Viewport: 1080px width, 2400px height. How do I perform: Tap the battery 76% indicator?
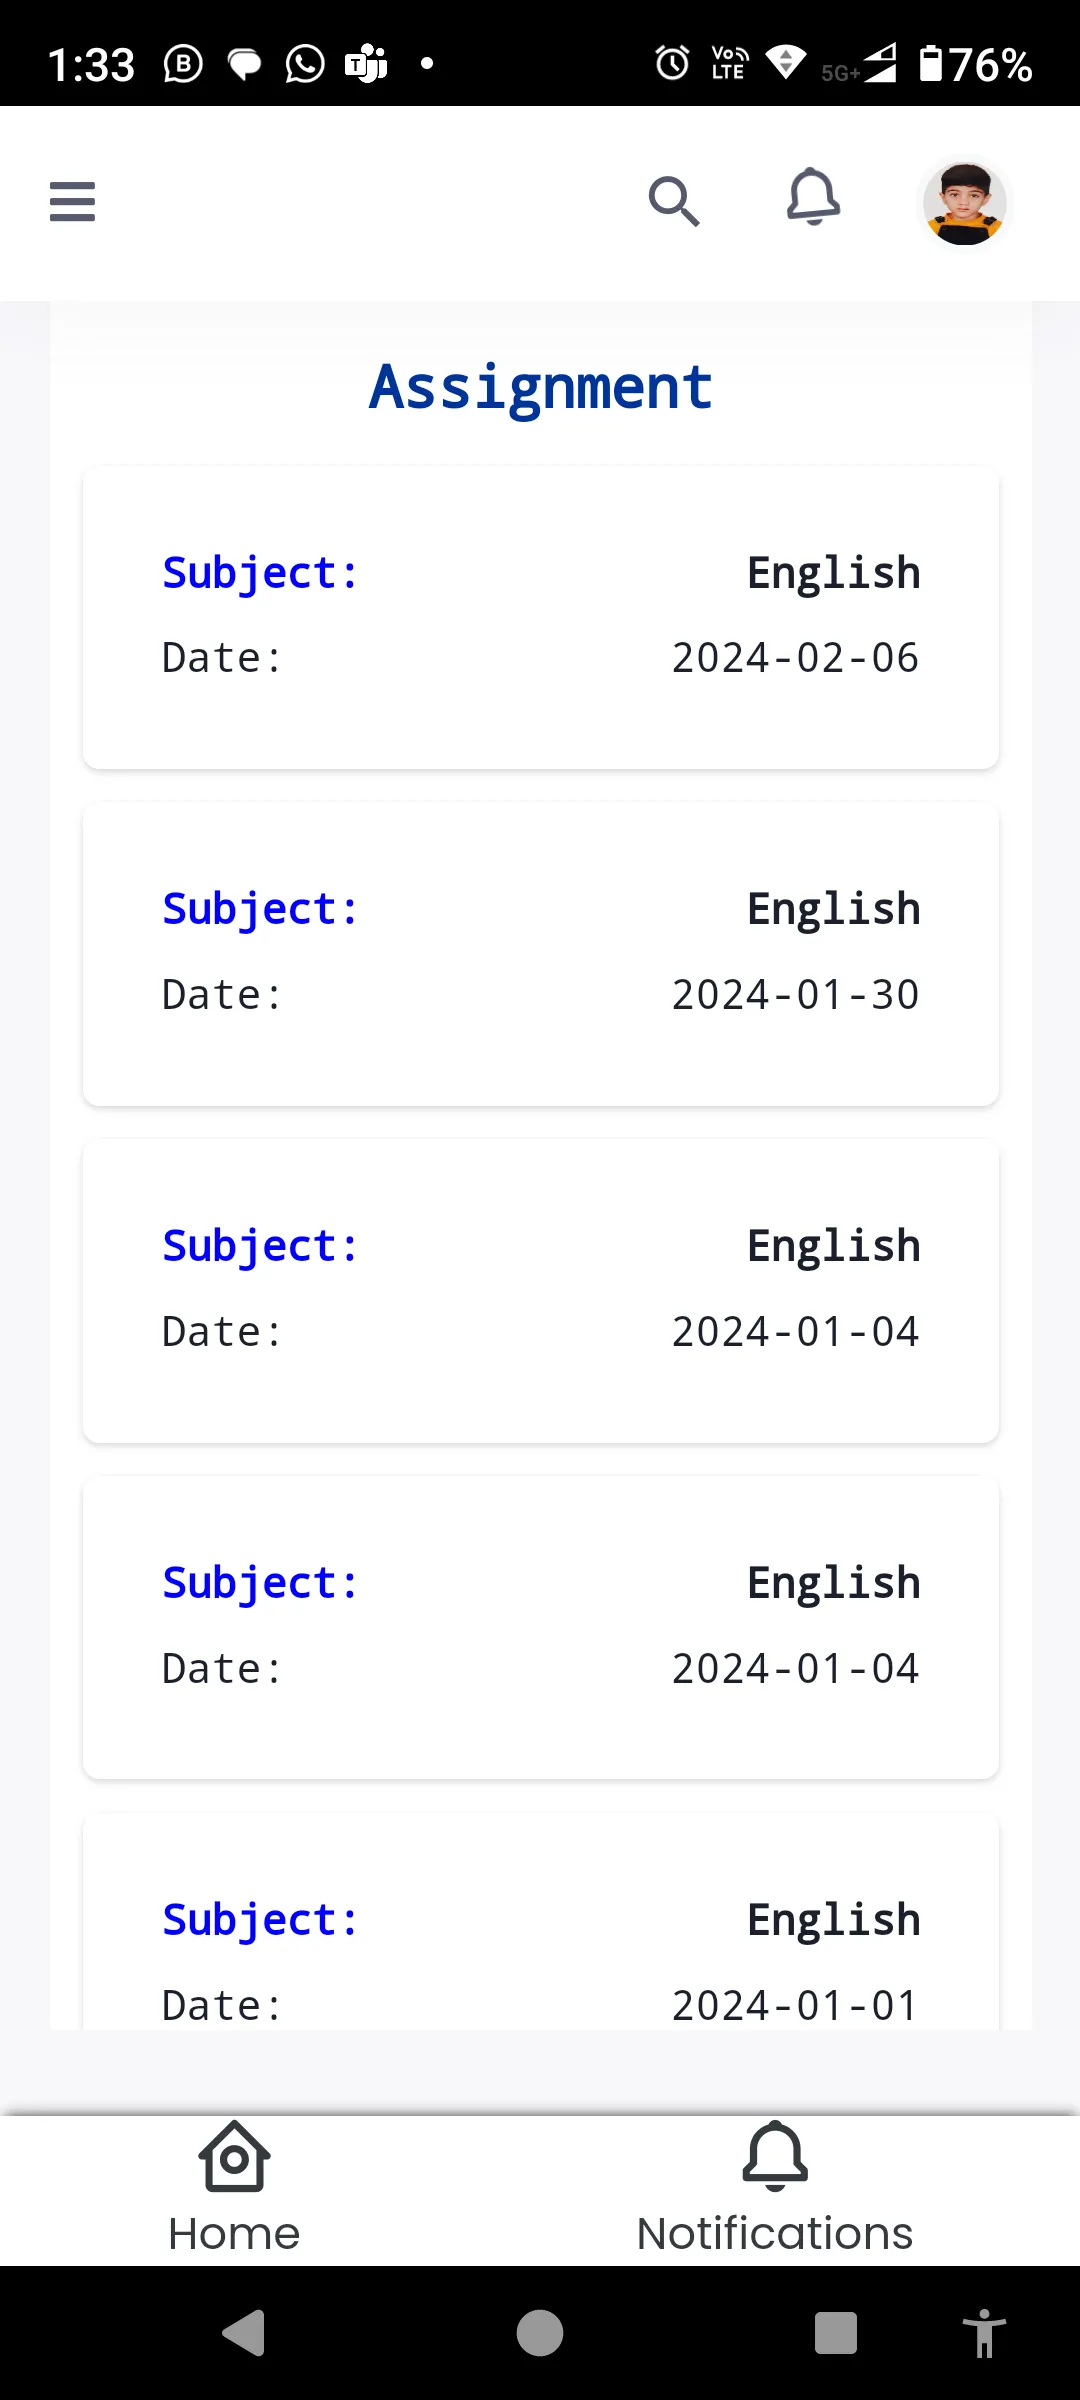click(975, 64)
